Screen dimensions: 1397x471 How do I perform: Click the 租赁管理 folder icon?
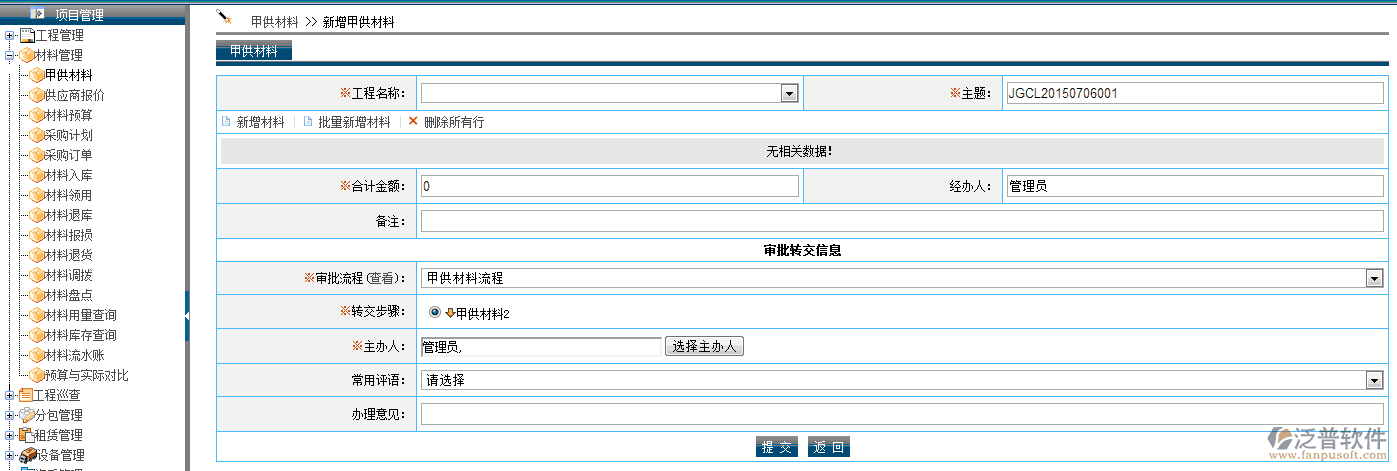pos(27,435)
